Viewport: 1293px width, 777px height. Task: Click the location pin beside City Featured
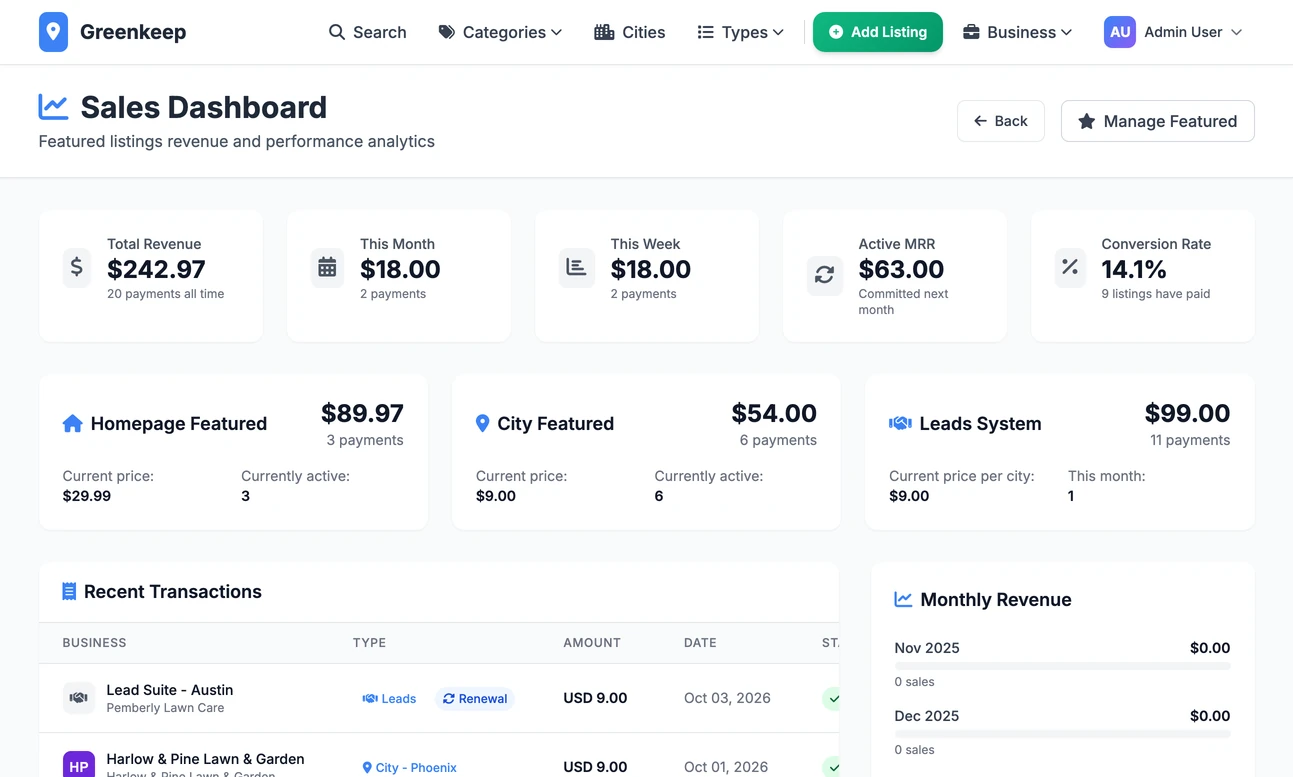tap(482, 424)
